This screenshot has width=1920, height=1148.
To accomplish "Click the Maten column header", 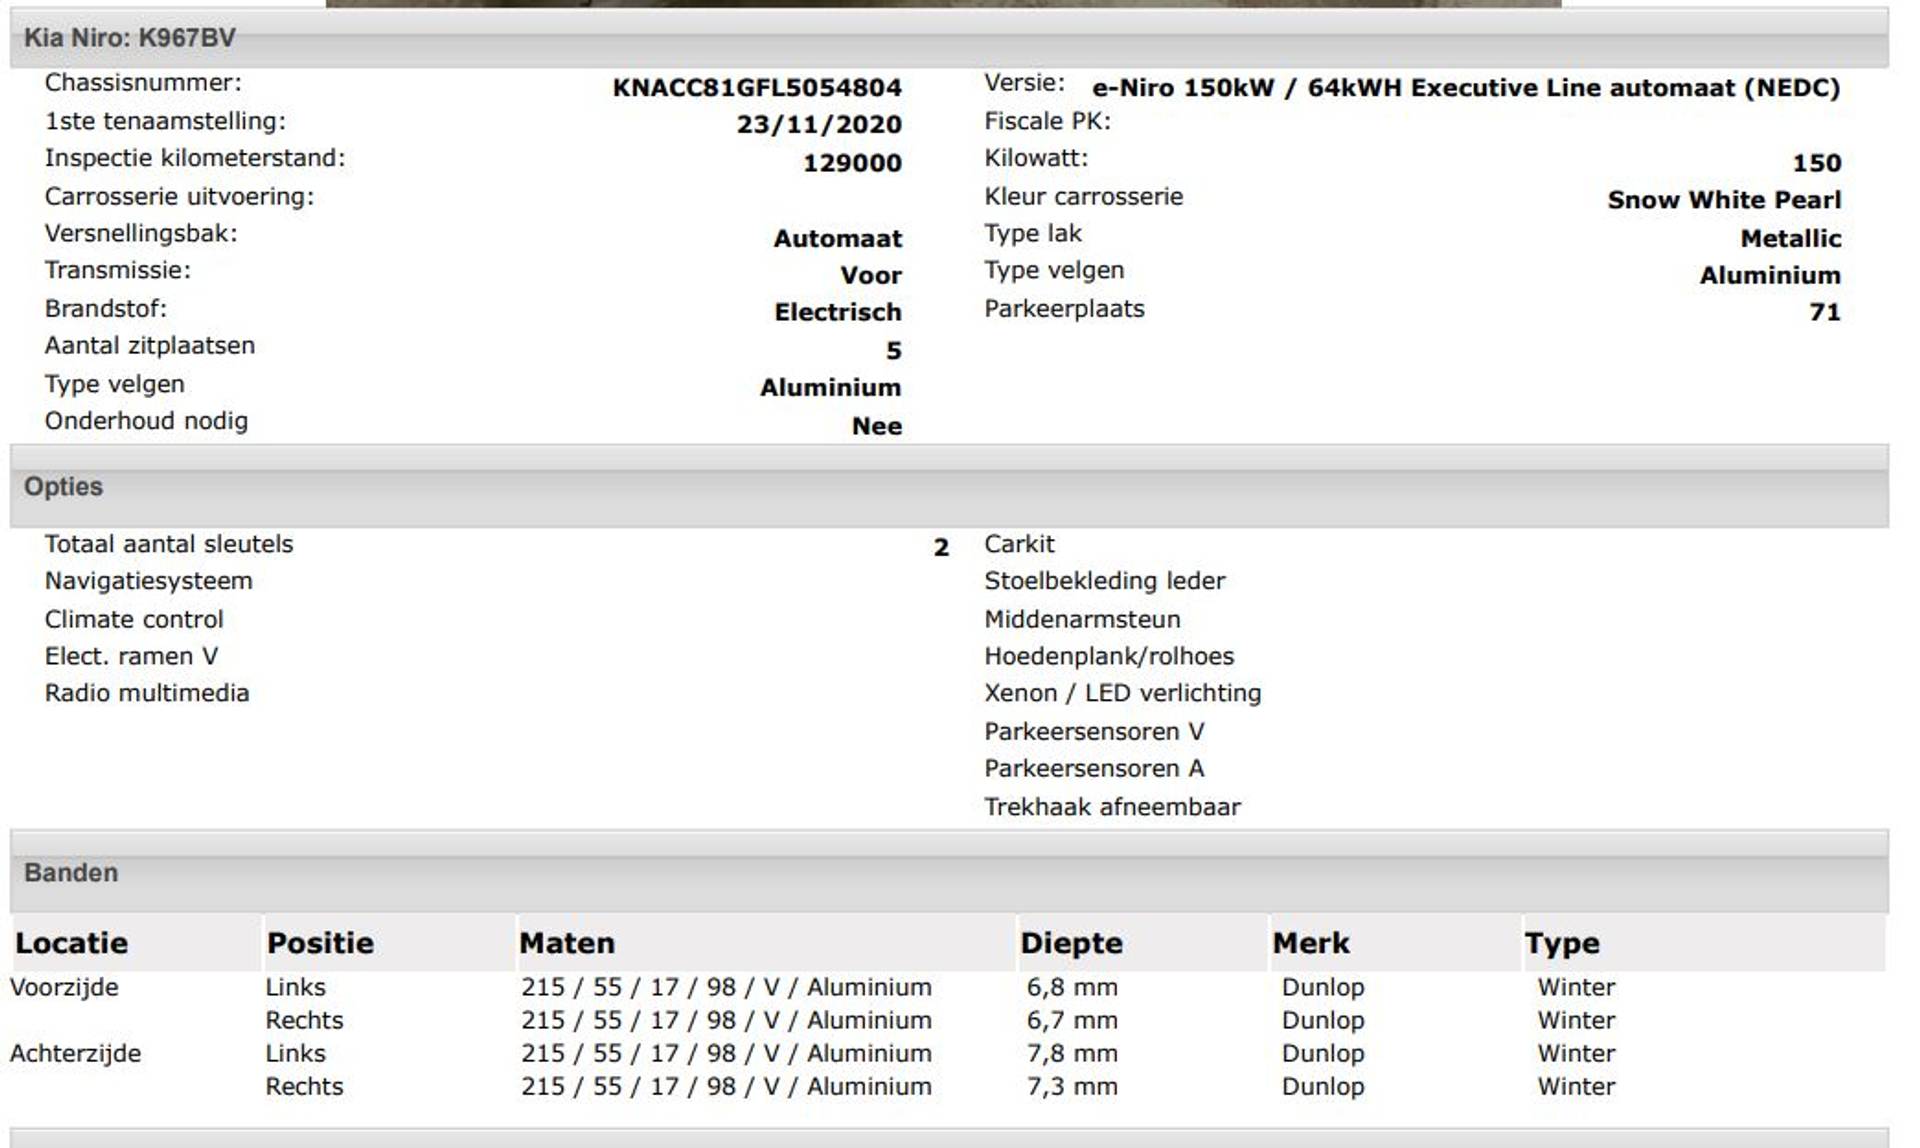I will tap(567, 943).
